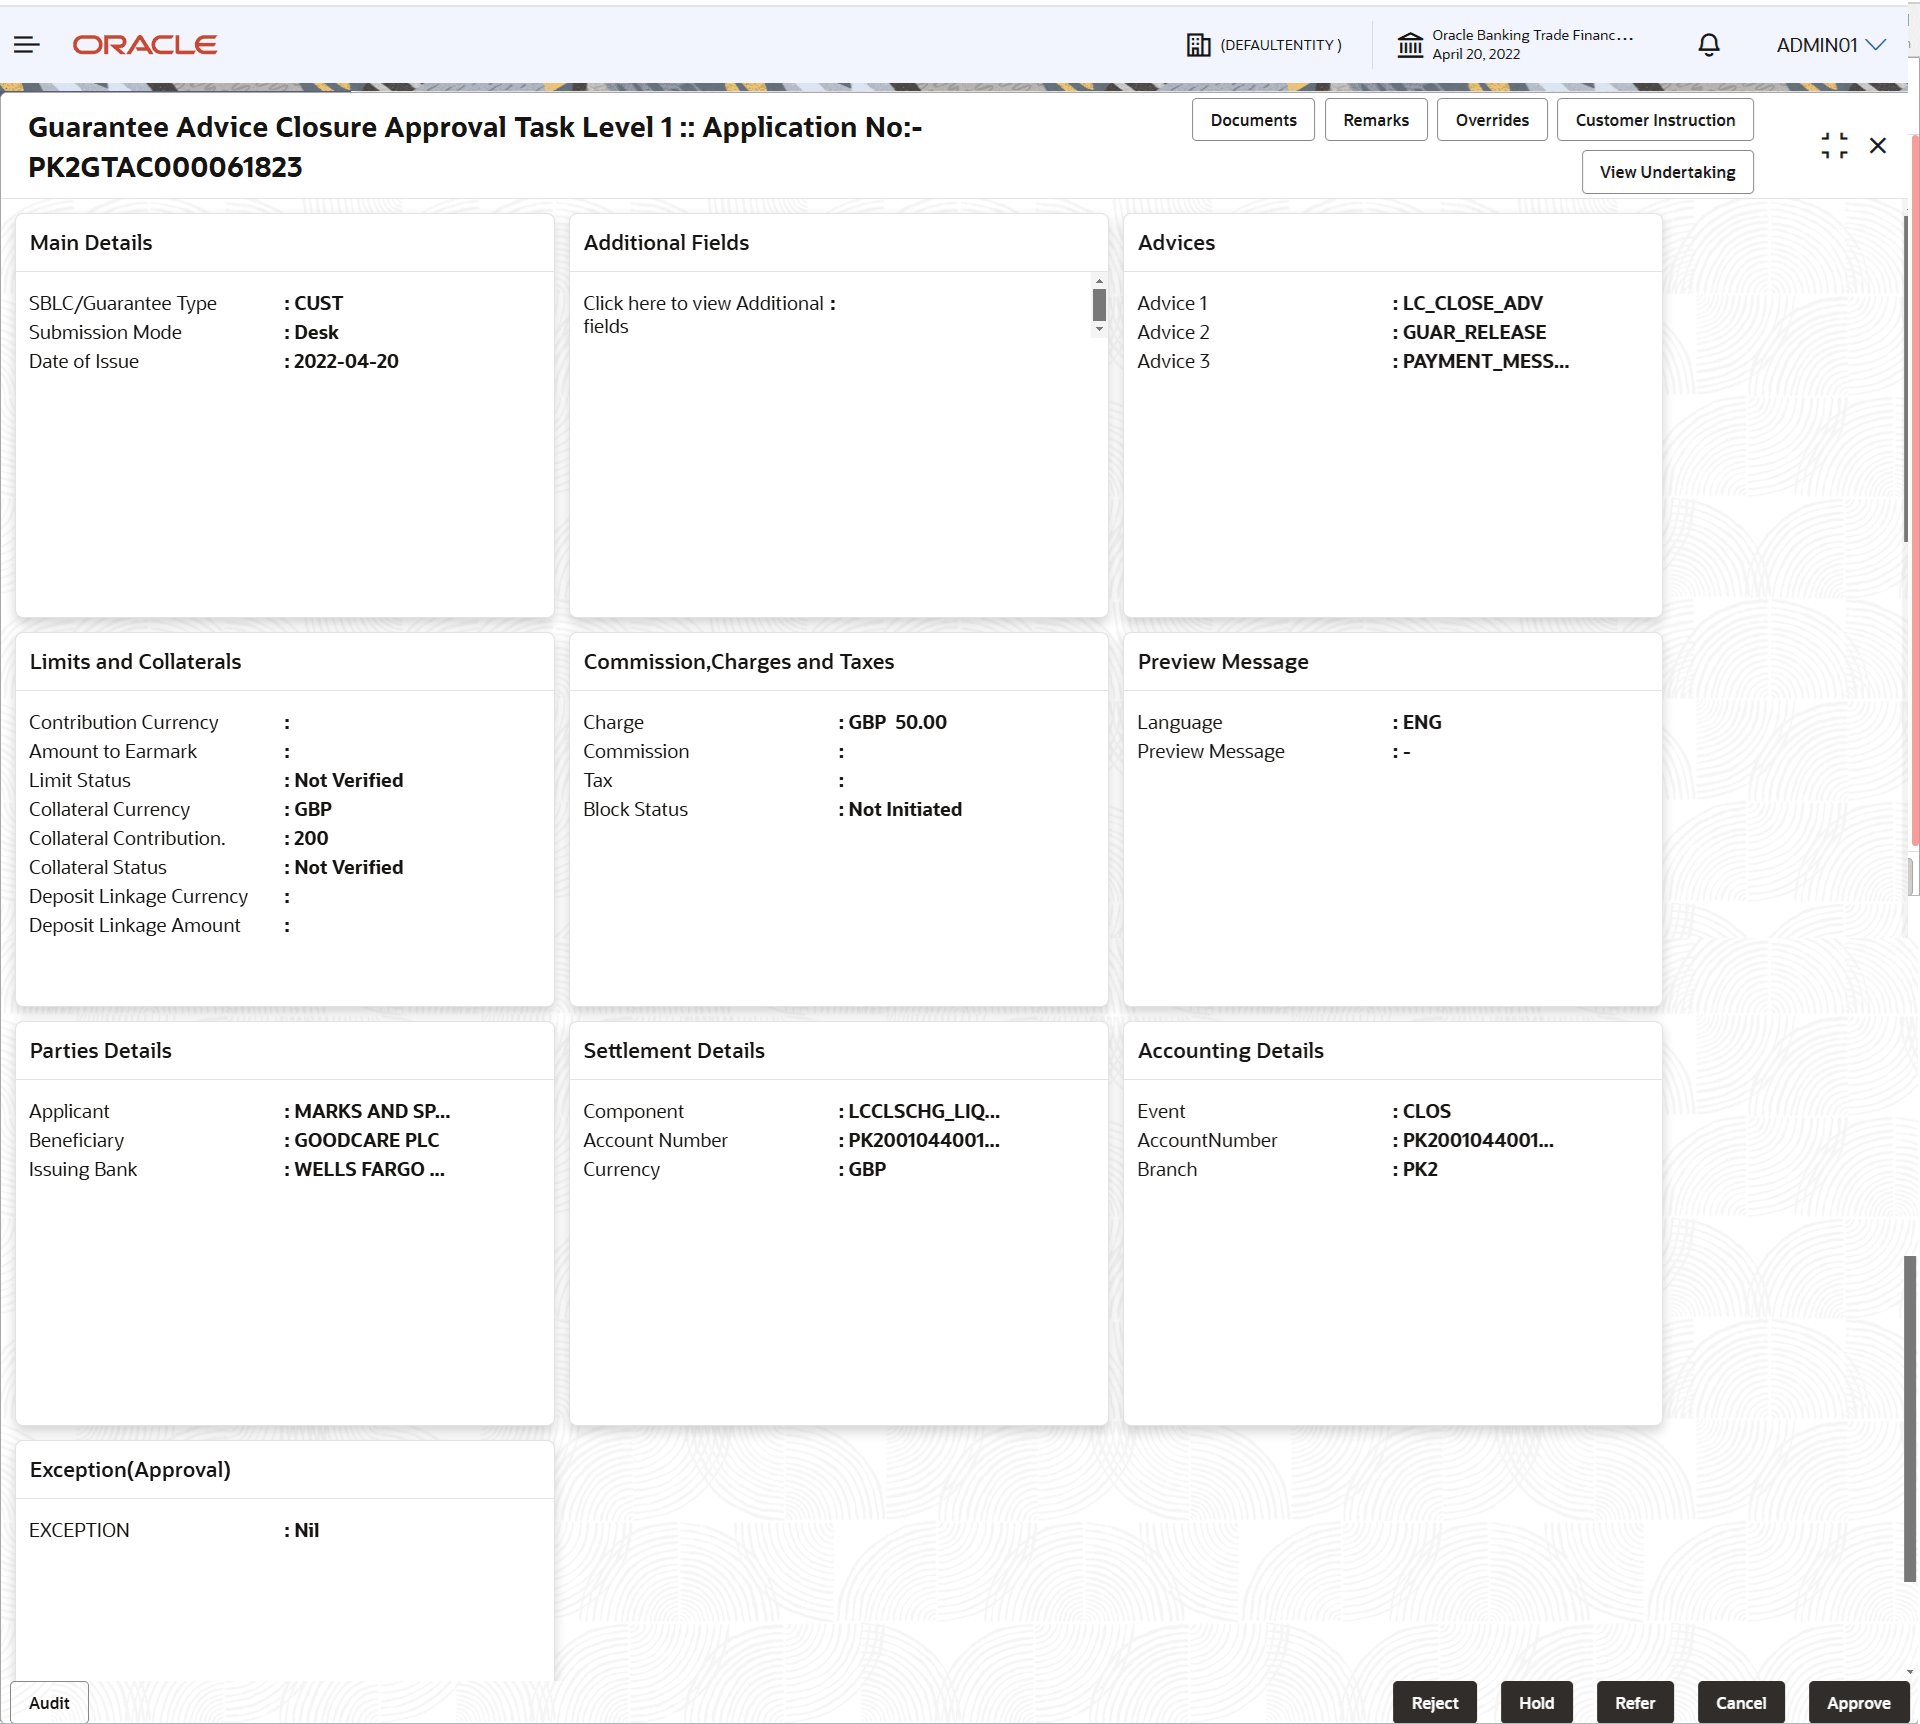Refer the task to another user
Image resolution: width=1920 pixels, height=1724 pixels.
[x=1634, y=1702]
